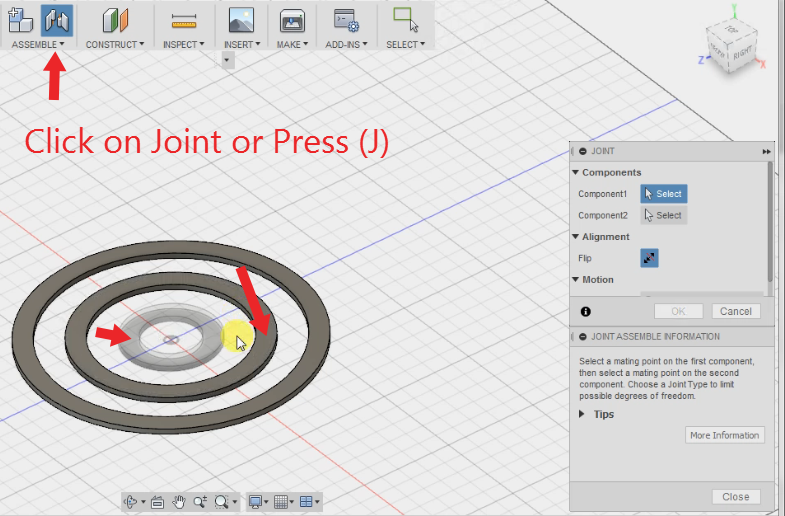The width and height of the screenshot is (785, 516).
Task: Click the Insert image icon
Action: pos(241,21)
